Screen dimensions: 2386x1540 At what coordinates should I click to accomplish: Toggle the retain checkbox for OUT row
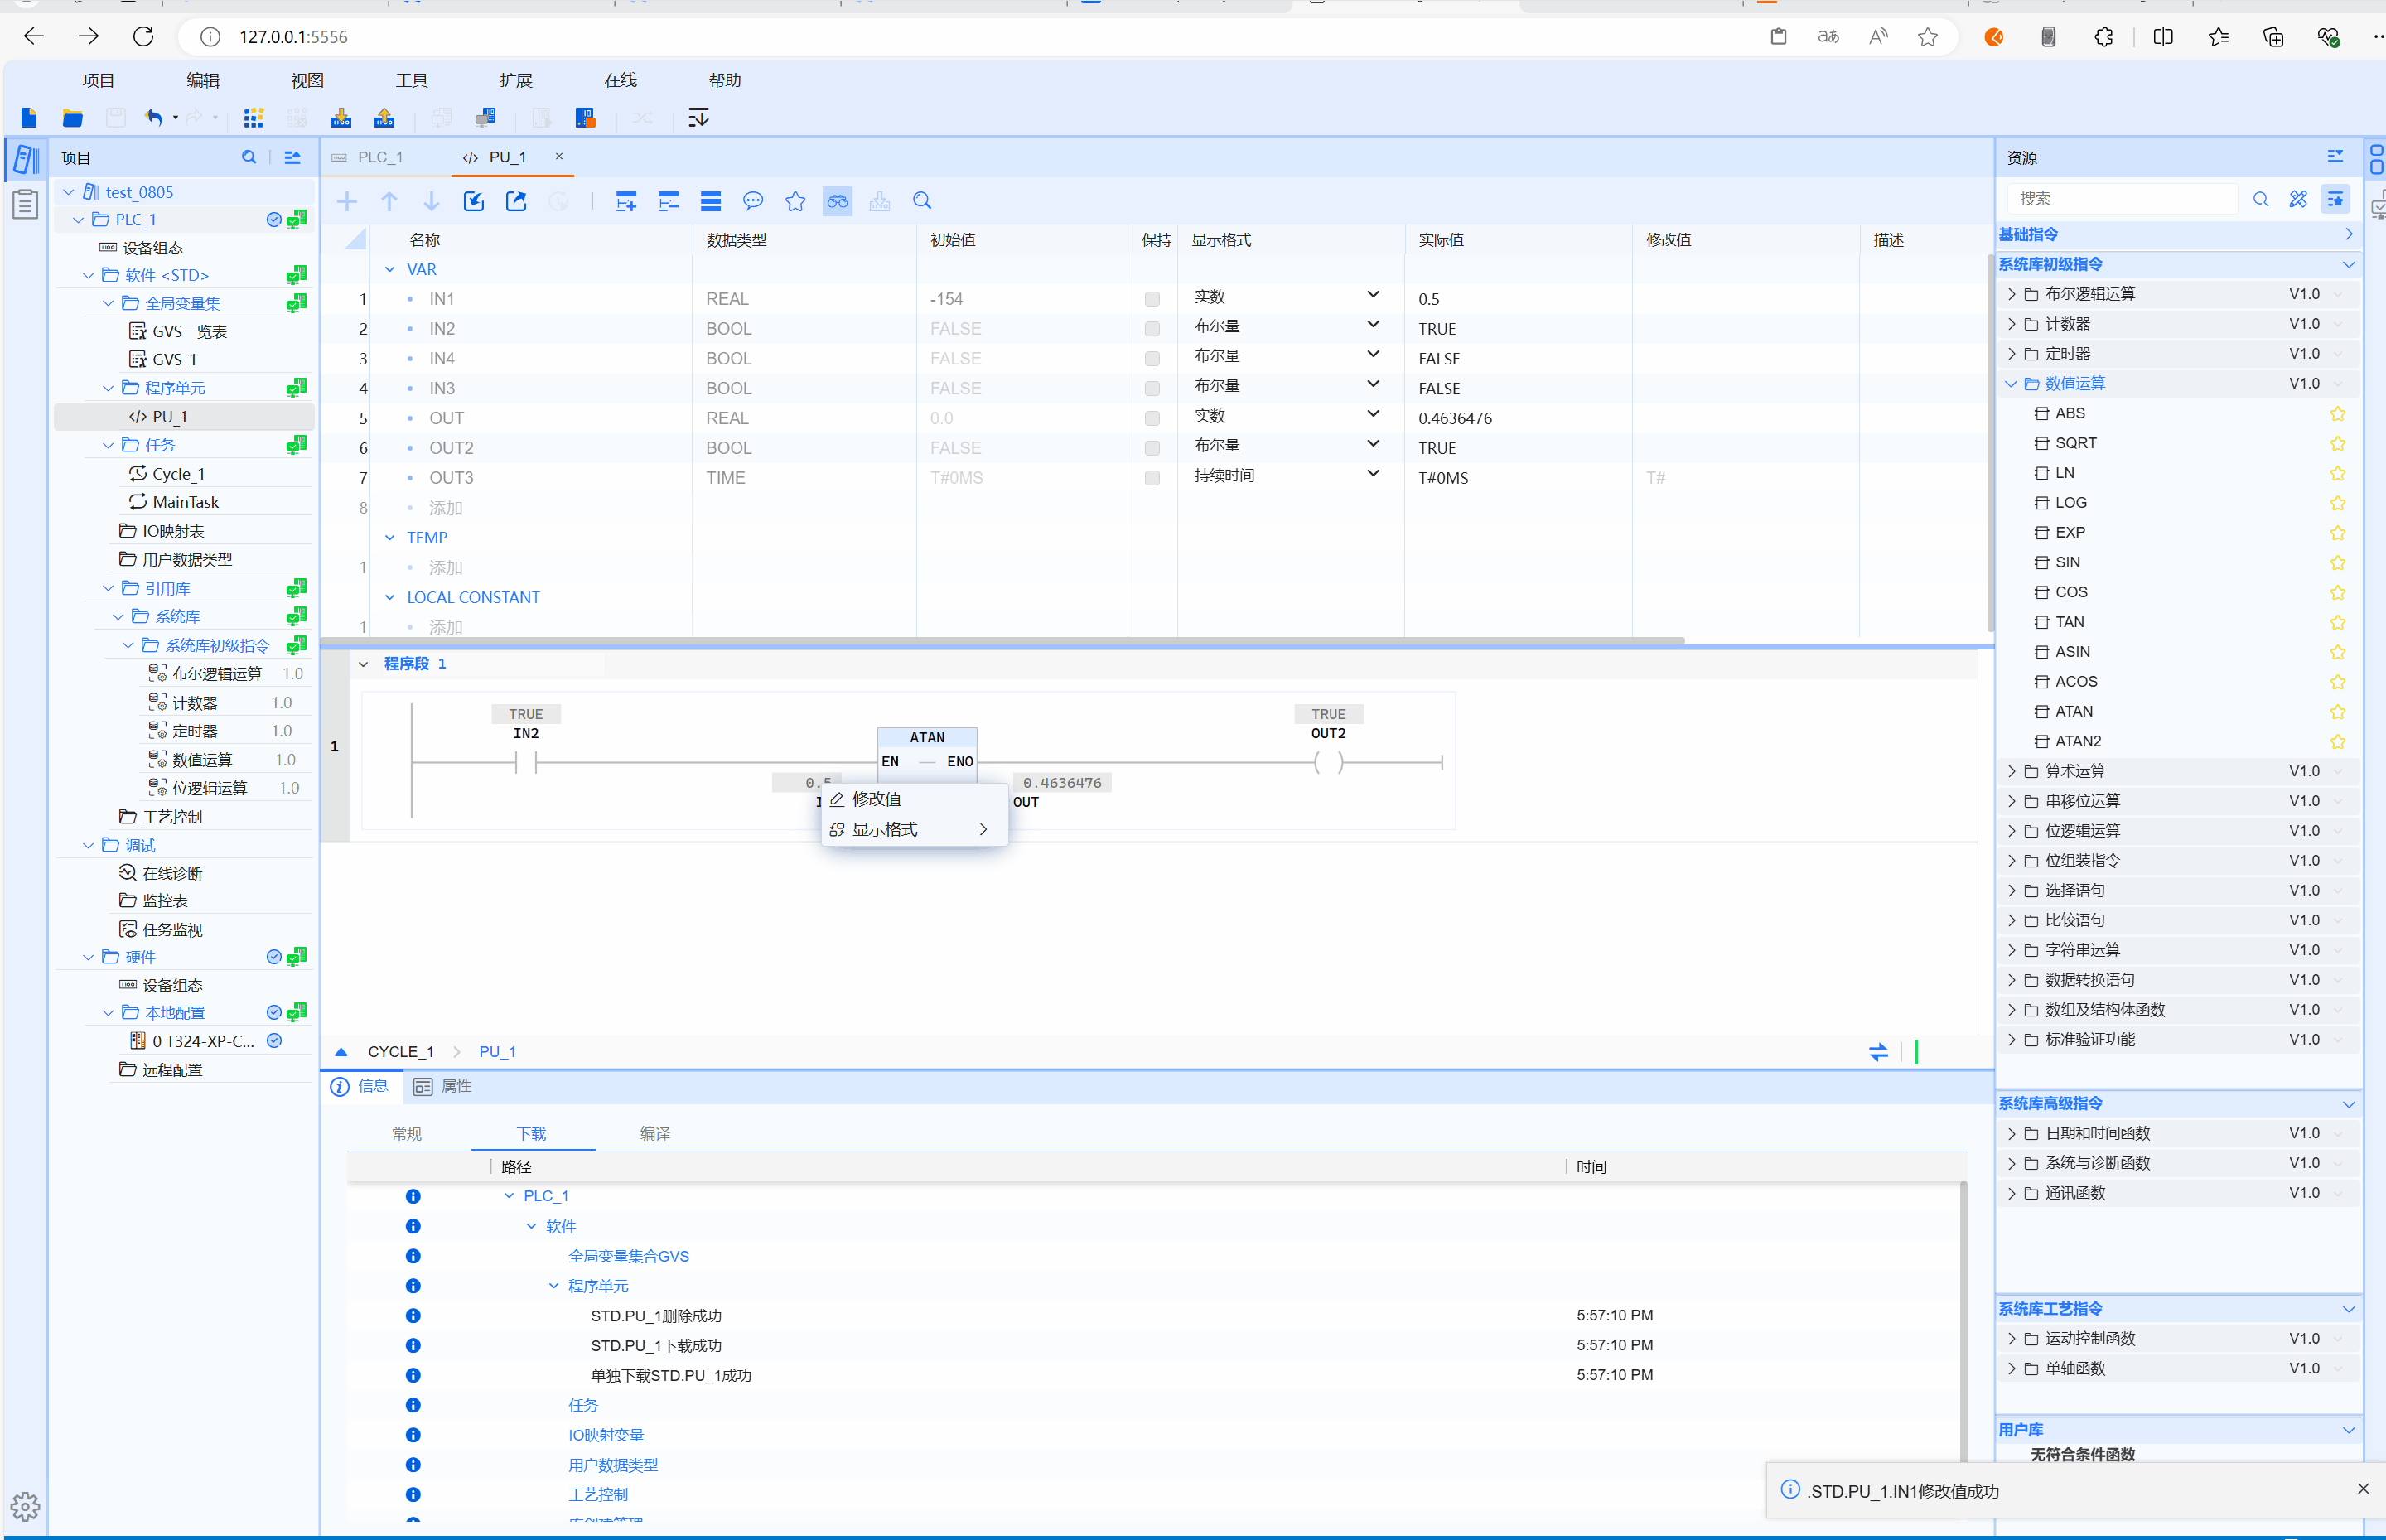pos(1152,418)
